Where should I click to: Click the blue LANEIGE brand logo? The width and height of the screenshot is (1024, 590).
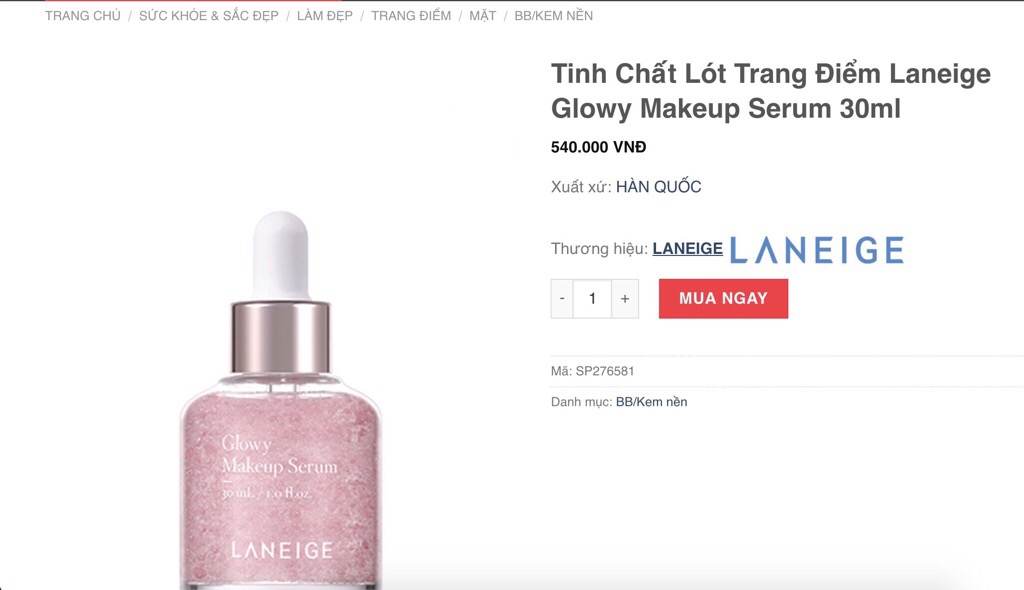(x=816, y=250)
